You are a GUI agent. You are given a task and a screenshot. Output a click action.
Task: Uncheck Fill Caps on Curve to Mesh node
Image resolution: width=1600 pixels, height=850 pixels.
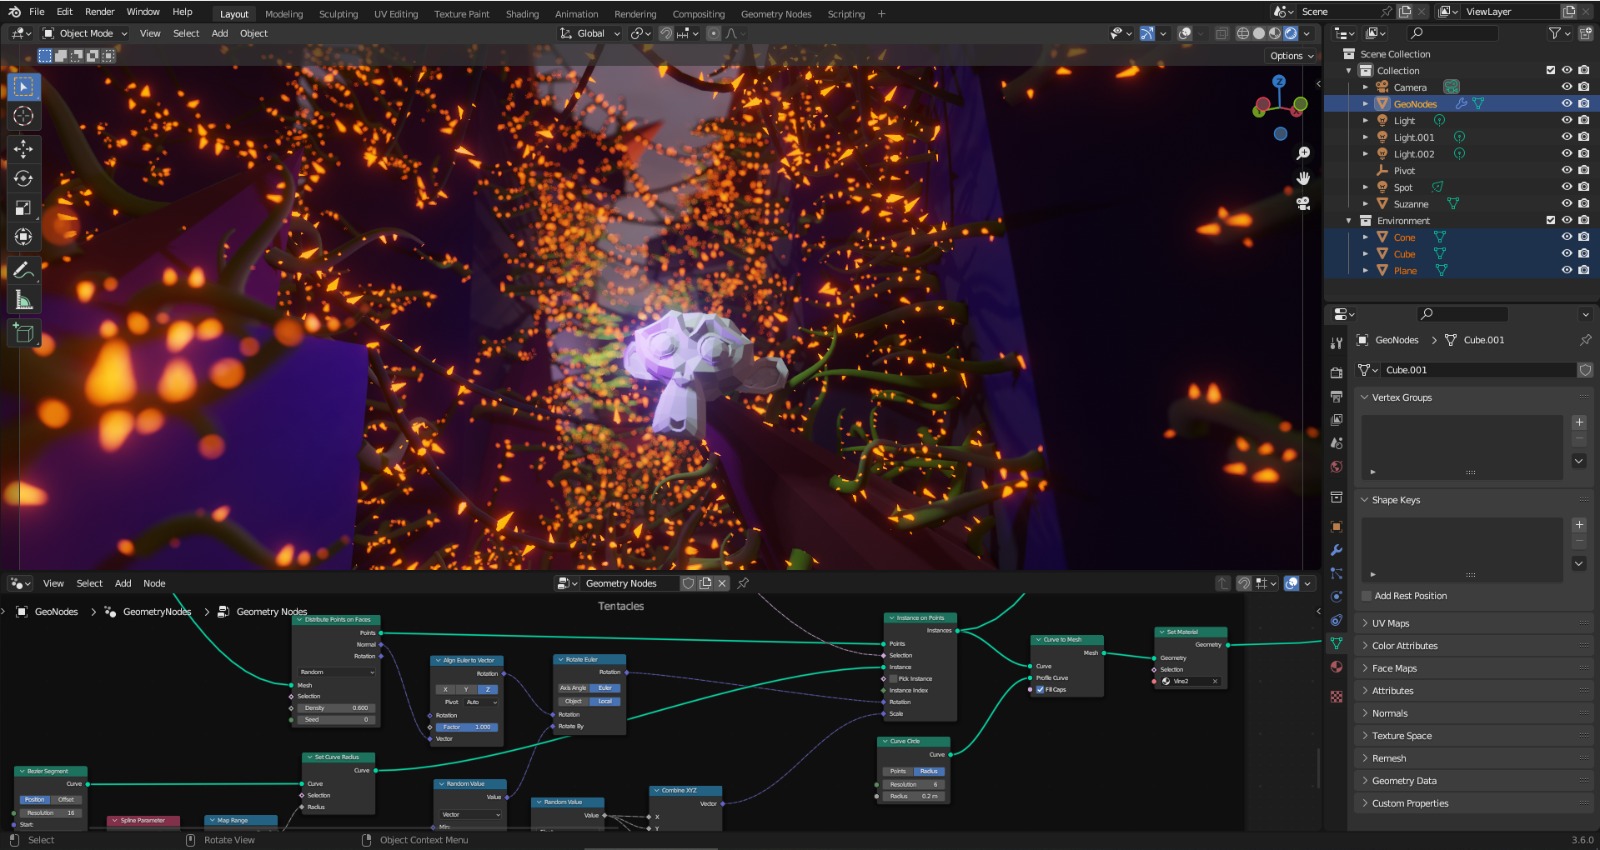1040,690
